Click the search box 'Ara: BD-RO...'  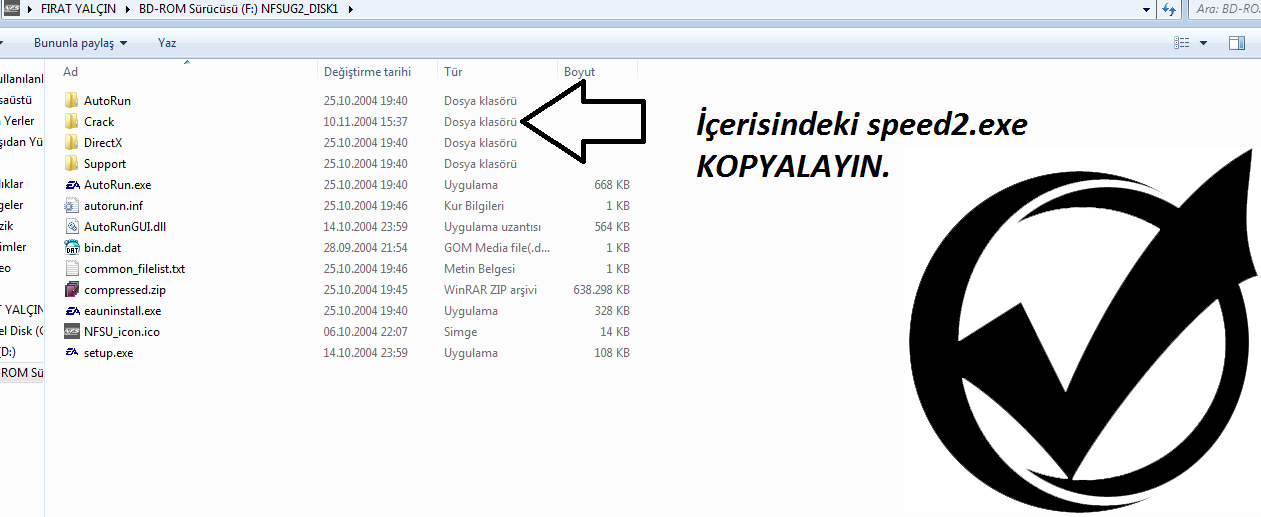click(1224, 9)
